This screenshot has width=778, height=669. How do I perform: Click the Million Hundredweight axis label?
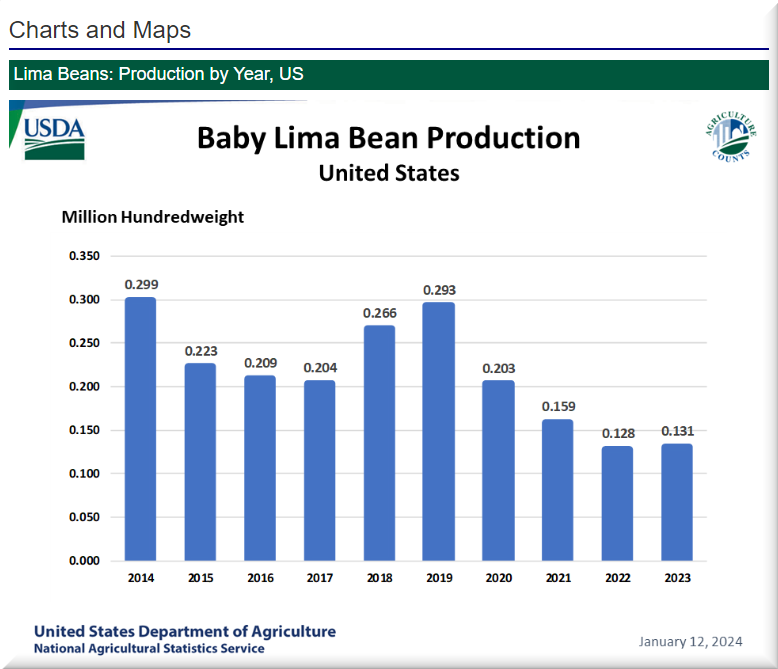152,217
